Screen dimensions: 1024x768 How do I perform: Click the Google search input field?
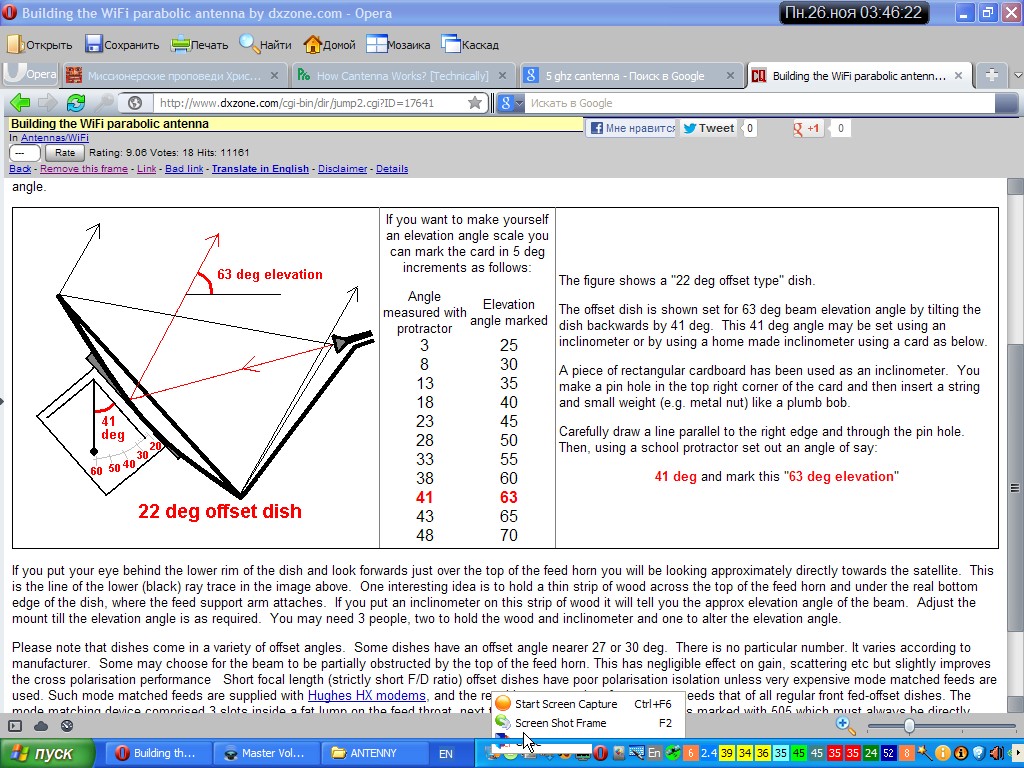761,103
